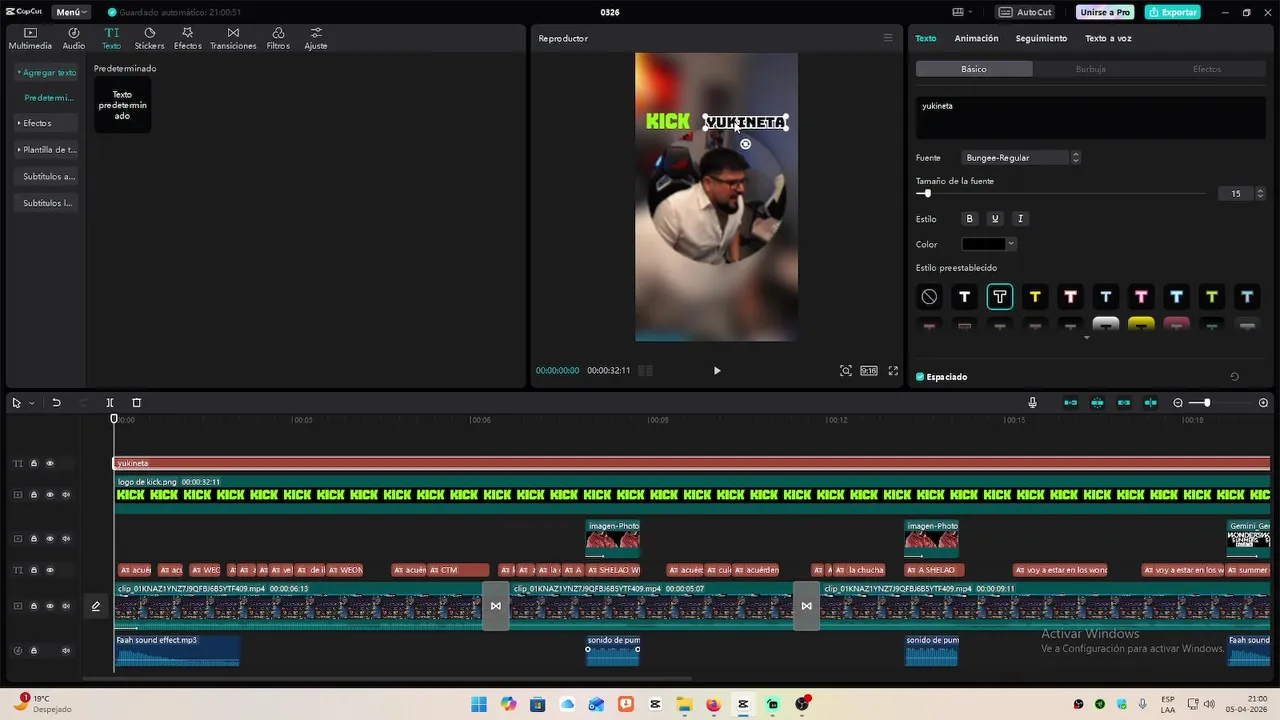Open the layout dropdown in title bar

pyautogui.click(x=962, y=12)
